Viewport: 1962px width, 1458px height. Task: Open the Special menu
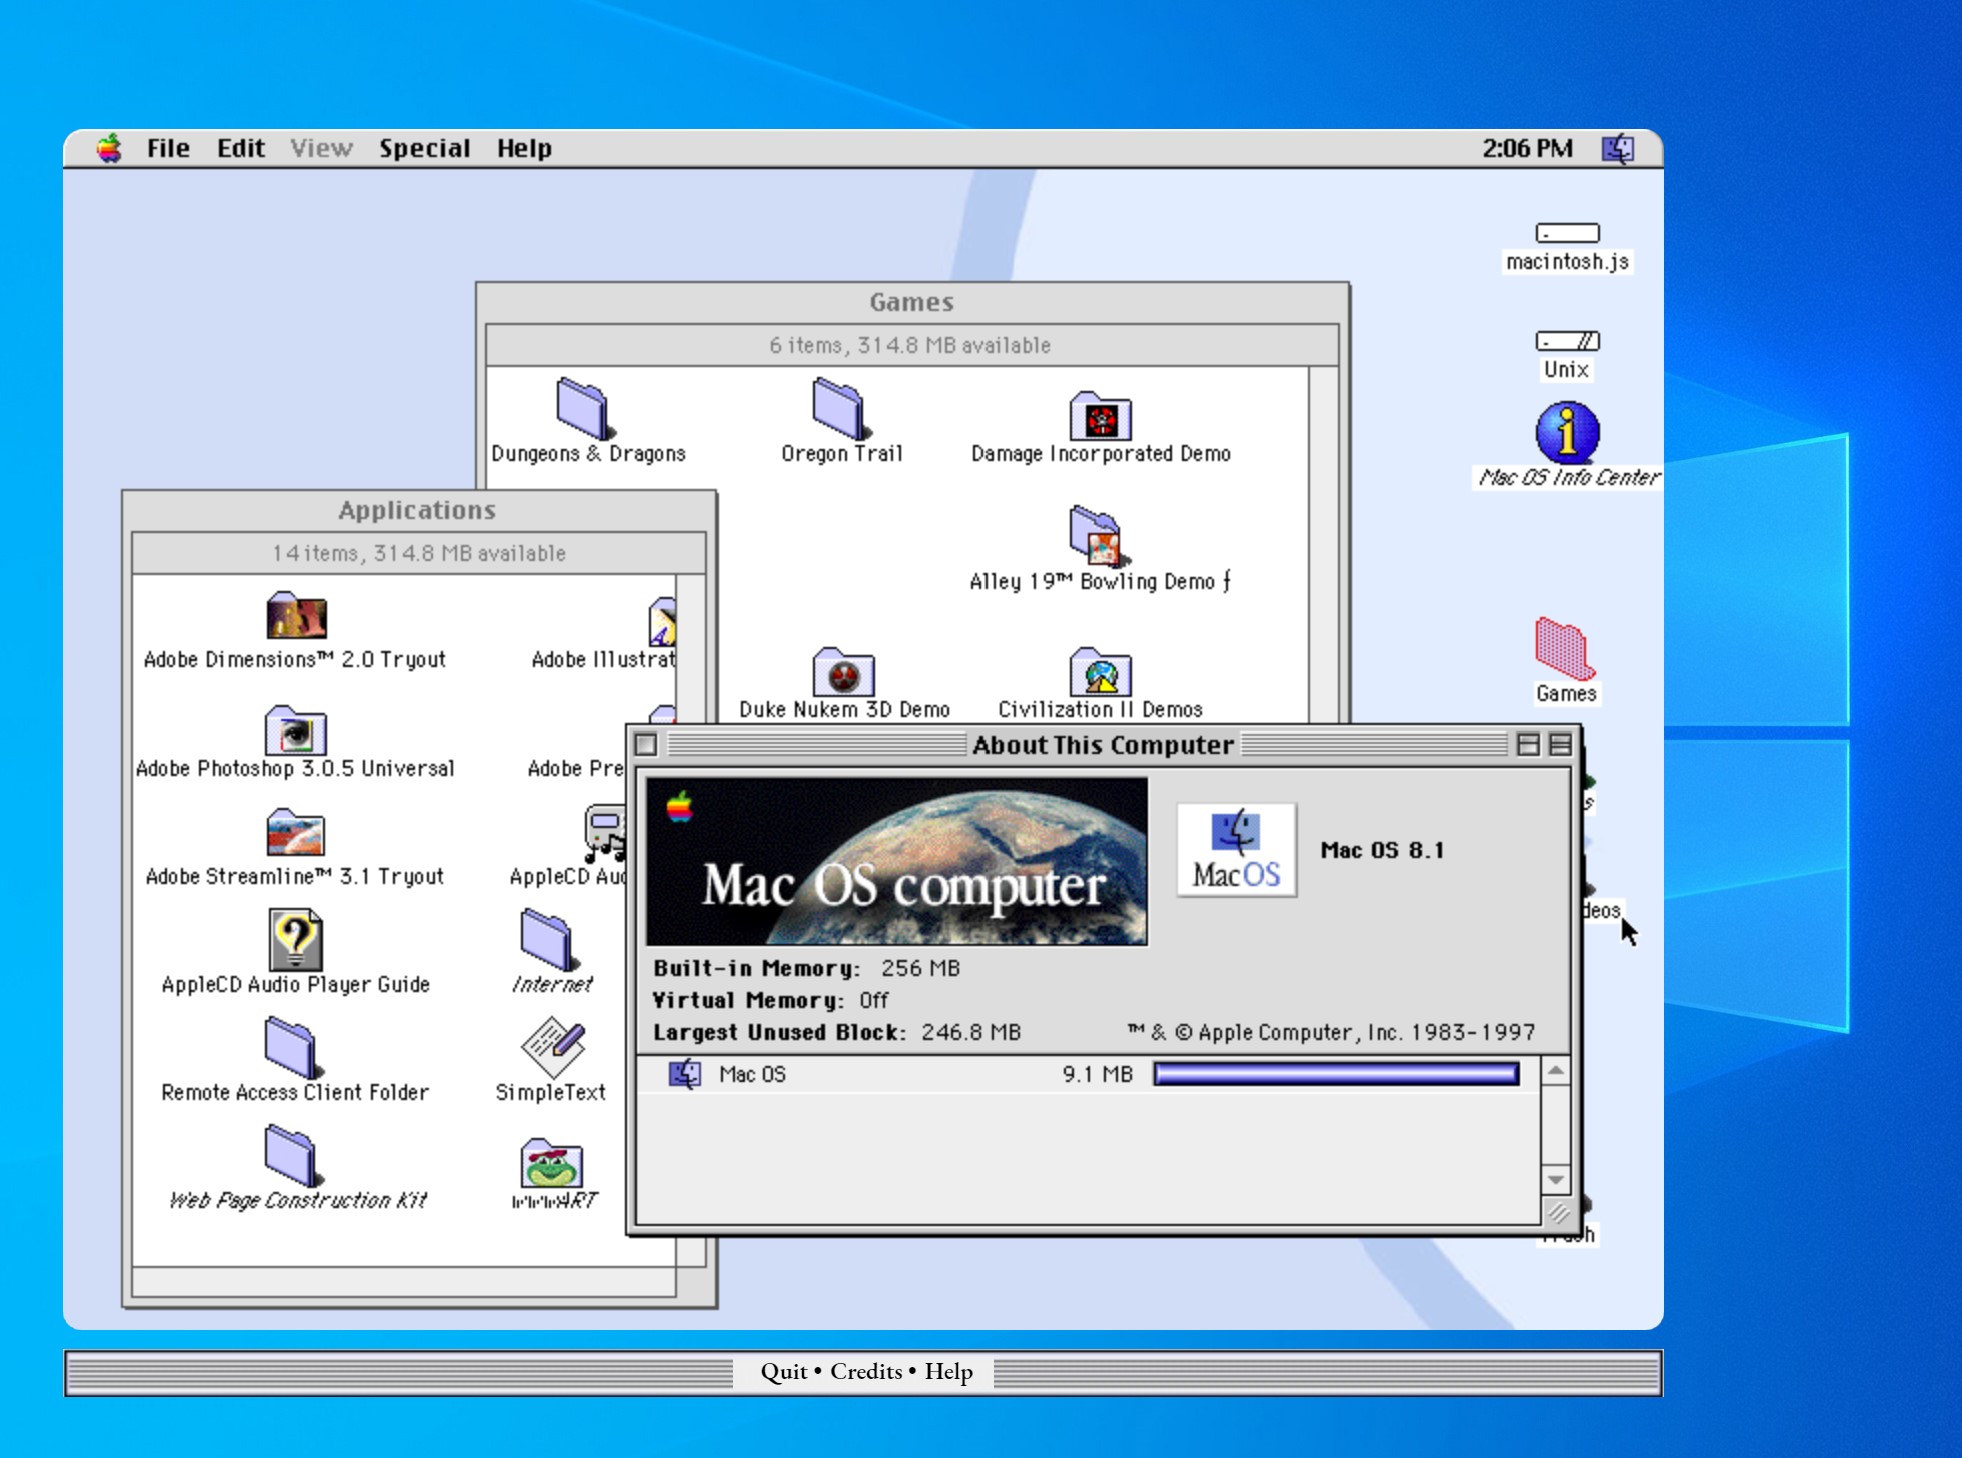pyautogui.click(x=424, y=148)
